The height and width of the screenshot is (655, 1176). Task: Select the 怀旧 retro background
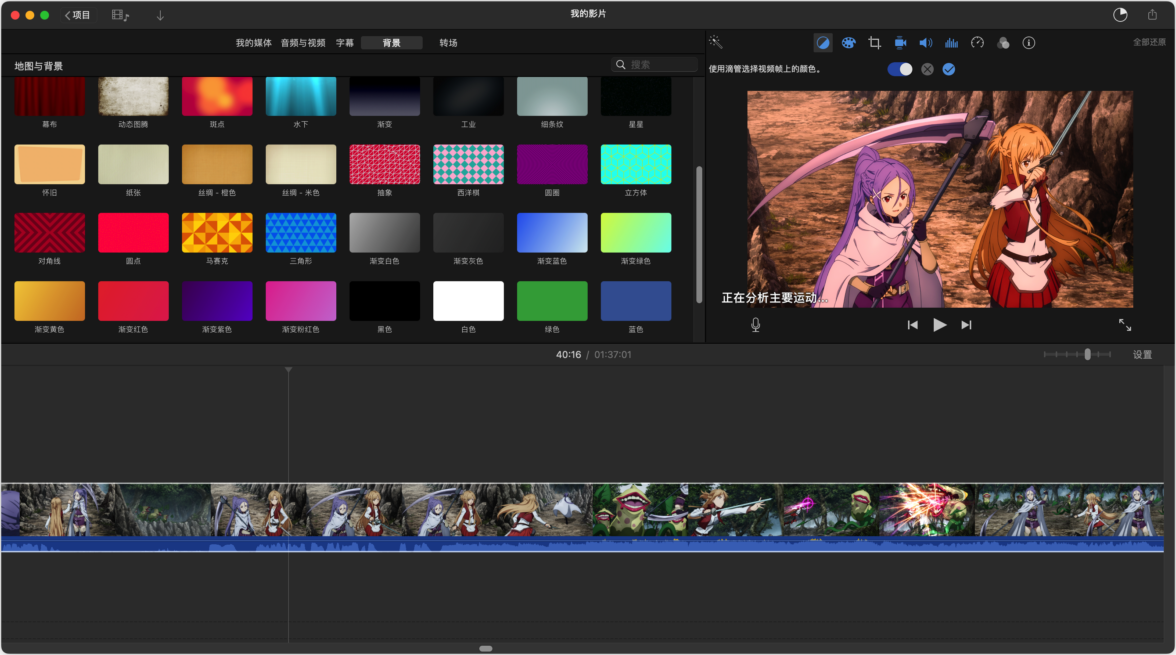tap(50, 164)
